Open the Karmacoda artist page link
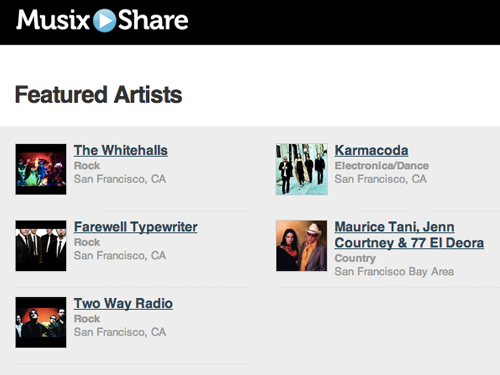 click(371, 150)
